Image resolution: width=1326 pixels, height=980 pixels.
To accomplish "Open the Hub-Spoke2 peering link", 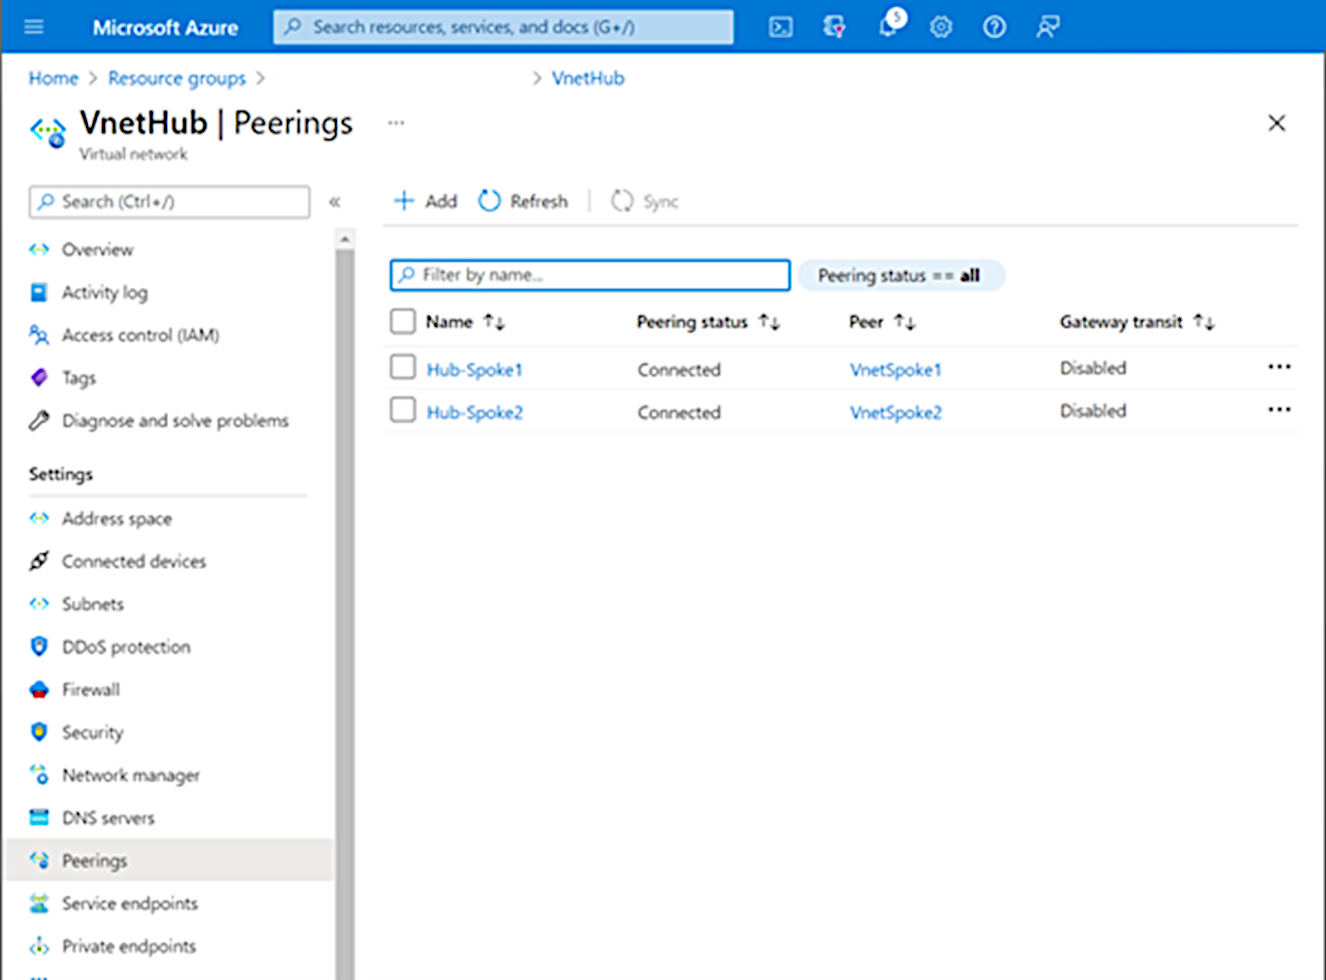I will tap(474, 413).
